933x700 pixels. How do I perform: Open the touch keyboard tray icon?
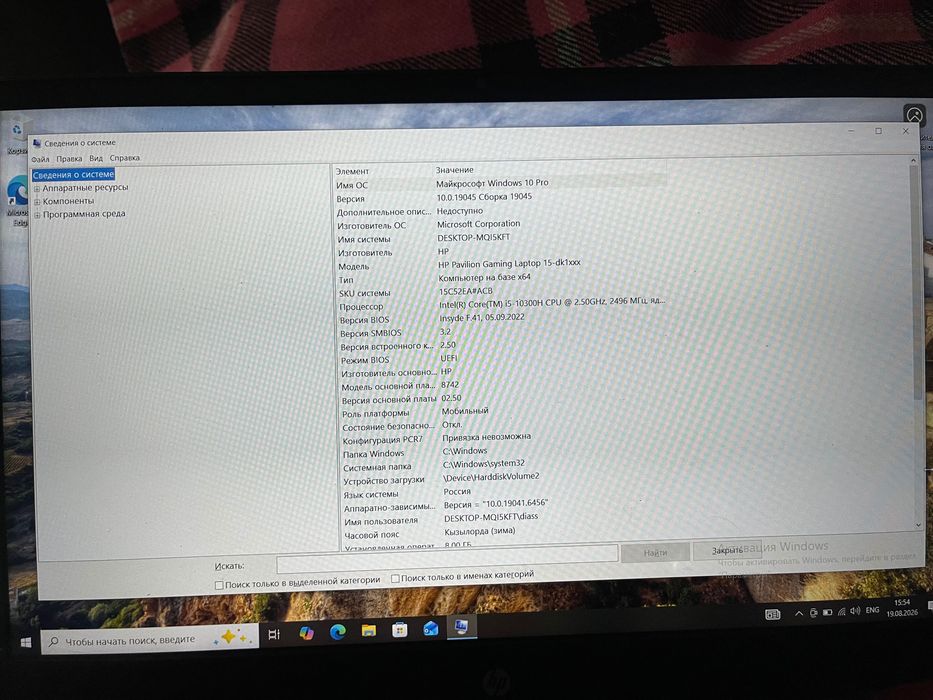(x=772, y=615)
